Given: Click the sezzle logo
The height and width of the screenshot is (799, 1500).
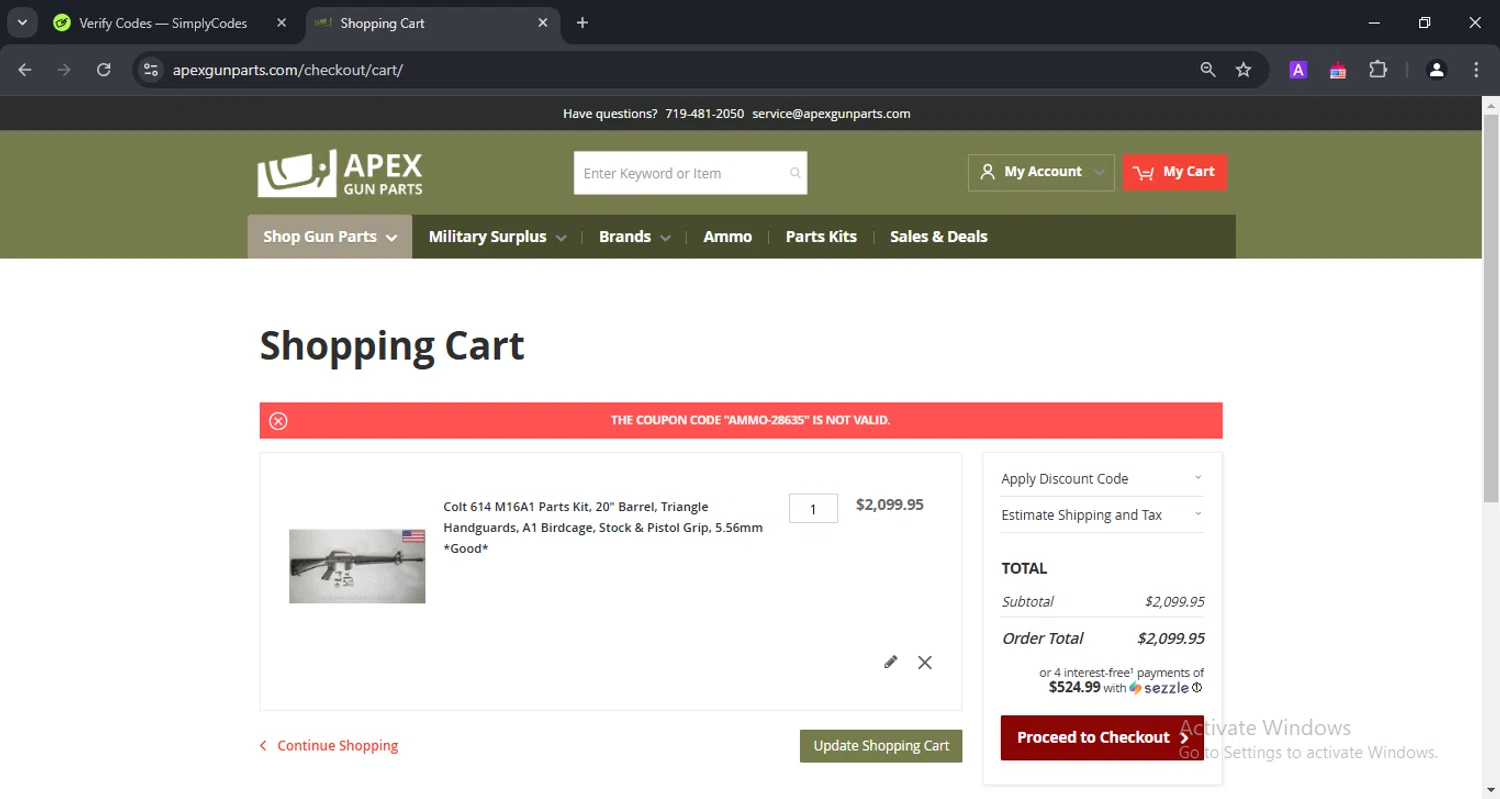Looking at the screenshot, I should pyautogui.click(x=1159, y=688).
